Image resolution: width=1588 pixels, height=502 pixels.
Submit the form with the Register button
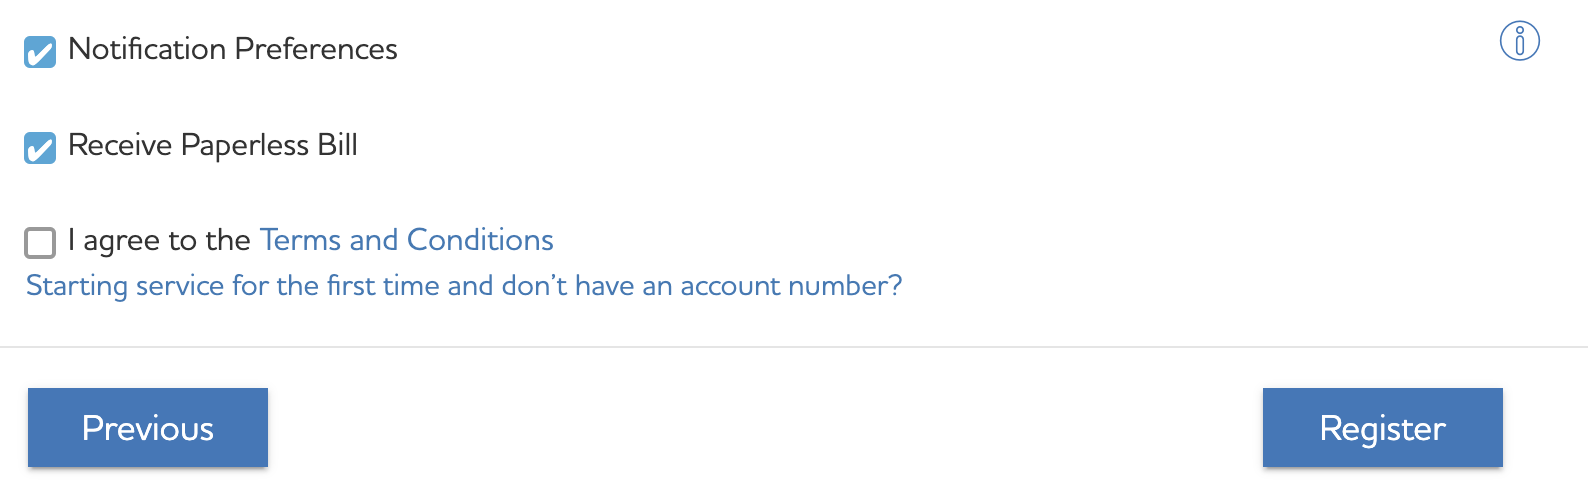(x=1382, y=427)
